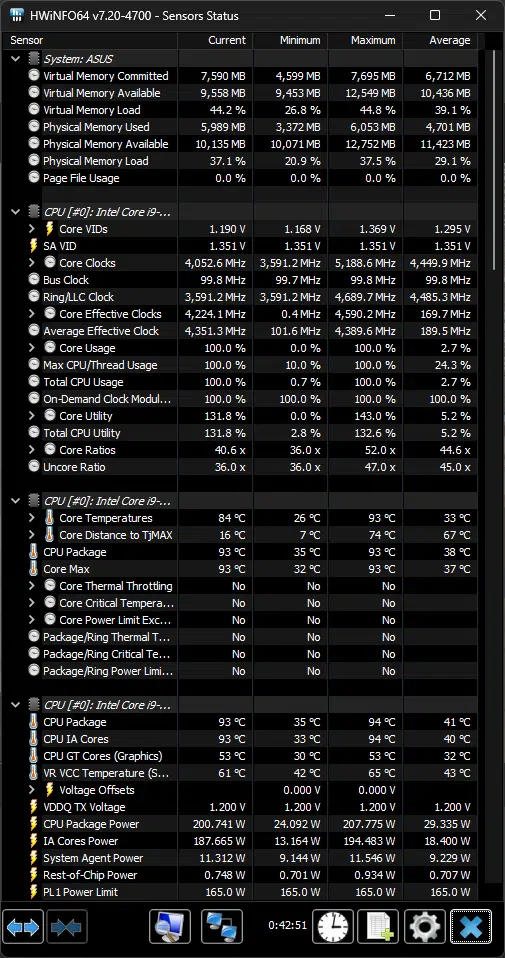Image resolution: width=505 pixels, height=958 pixels.
Task: Open the remote sensor monitor icon
Action: pyautogui.click(x=170, y=927)
